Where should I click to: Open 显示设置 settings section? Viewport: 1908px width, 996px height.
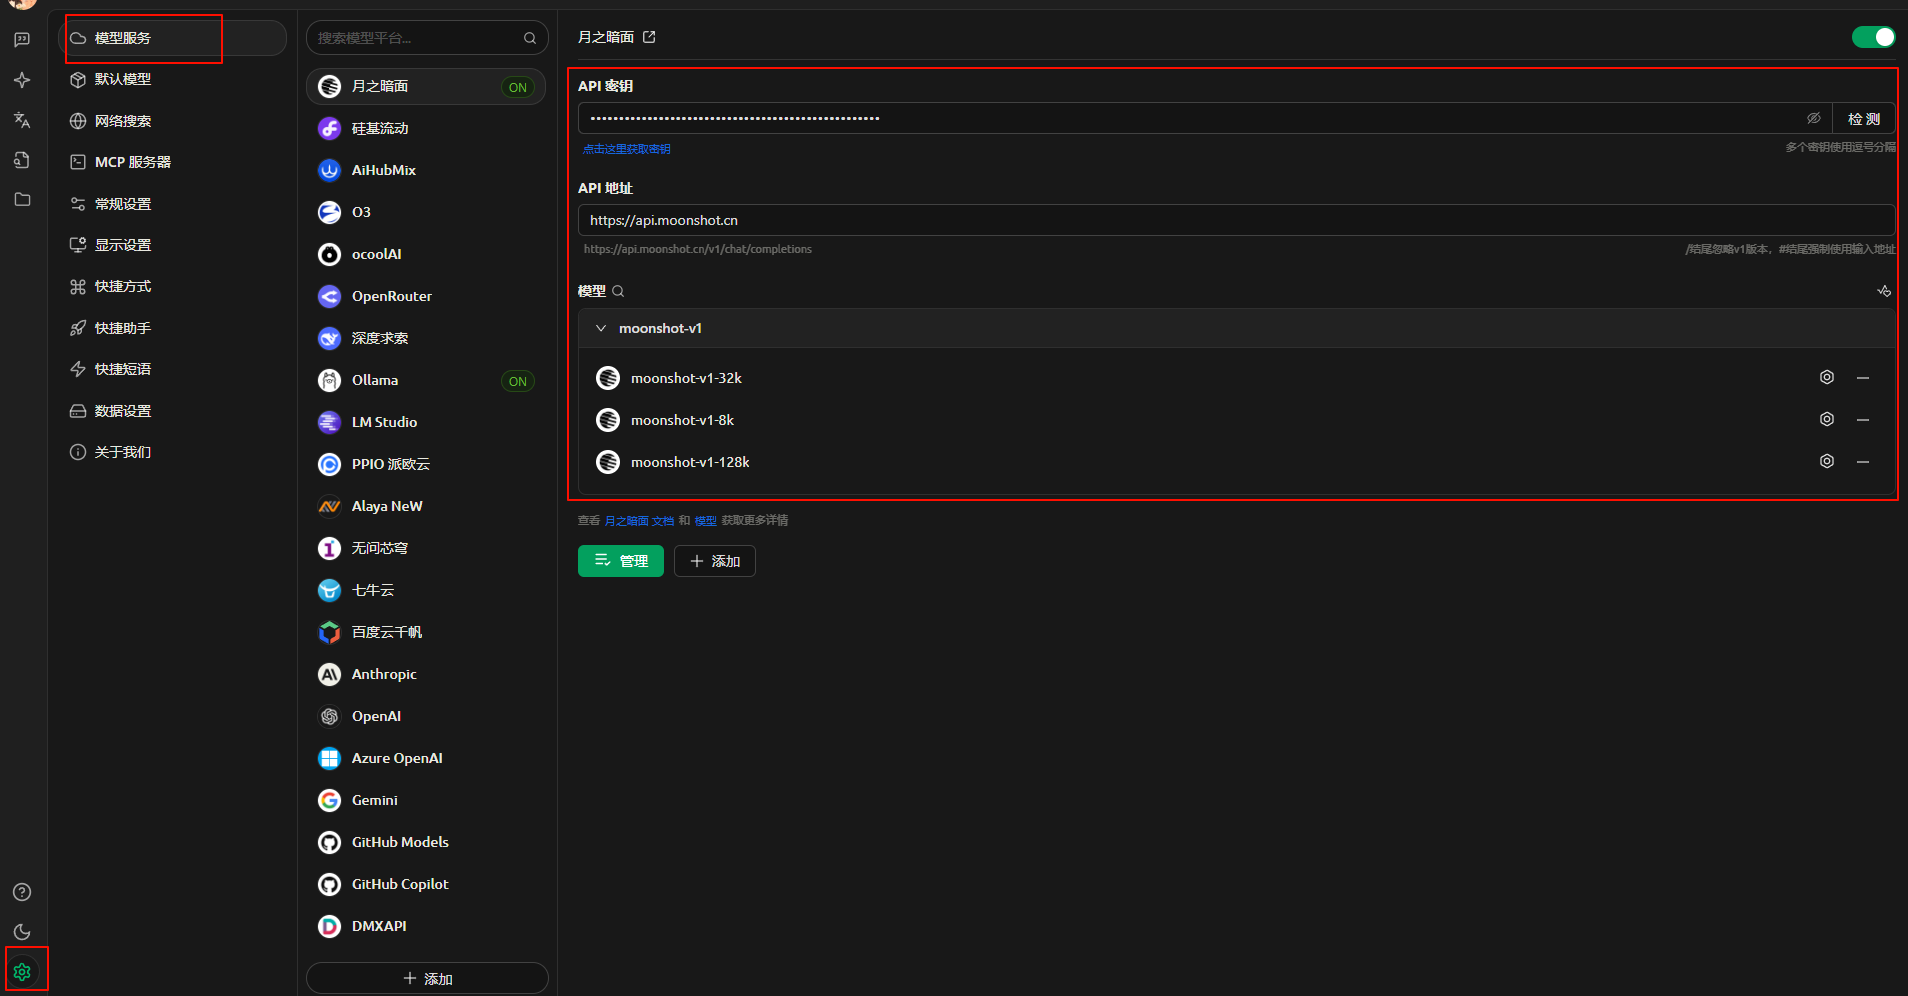pos(172,245)
